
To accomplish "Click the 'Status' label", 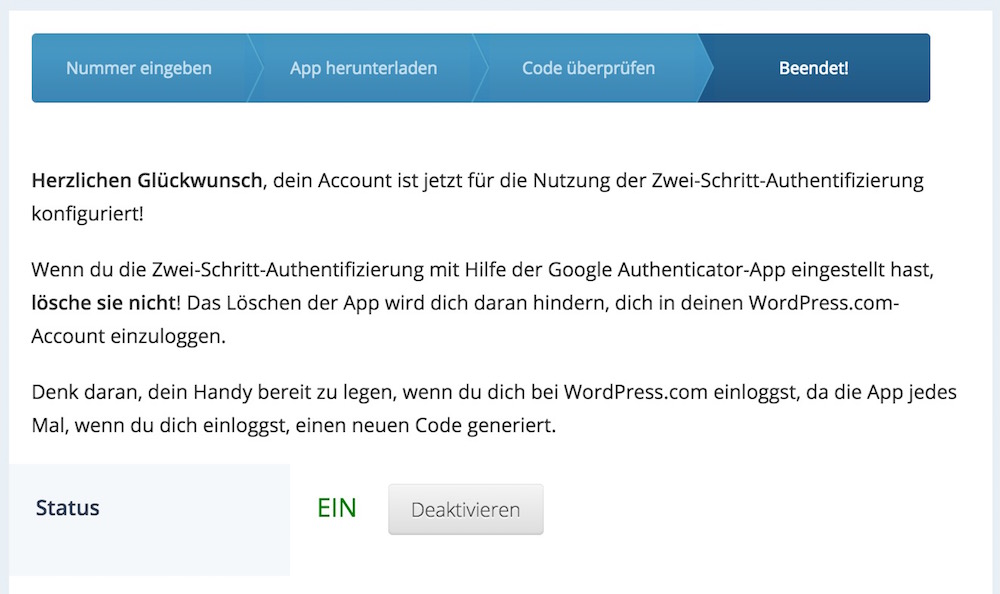I will [68, 508].
